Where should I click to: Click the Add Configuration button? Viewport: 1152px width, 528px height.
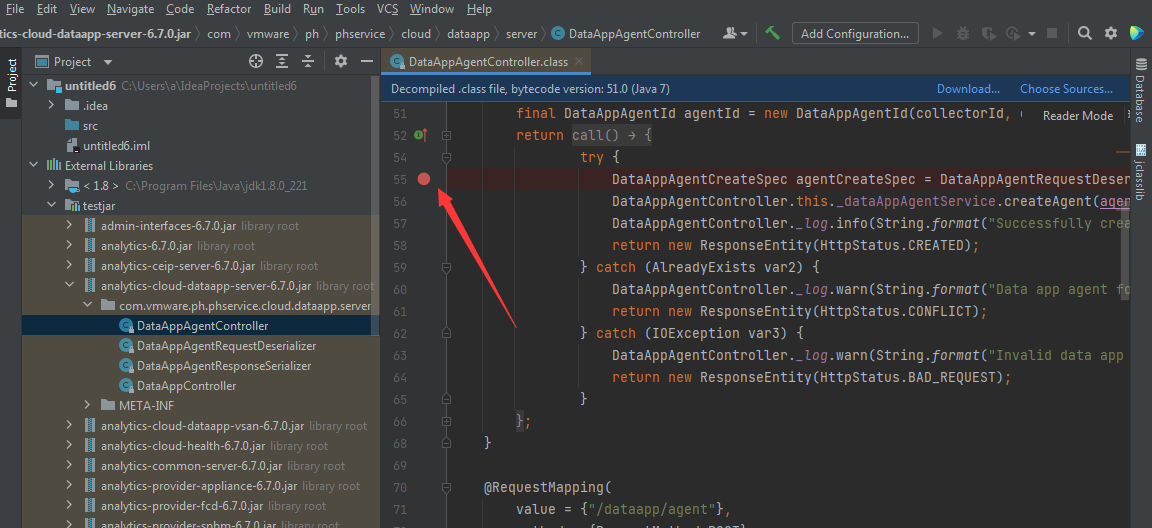click(x=855, y=33)
